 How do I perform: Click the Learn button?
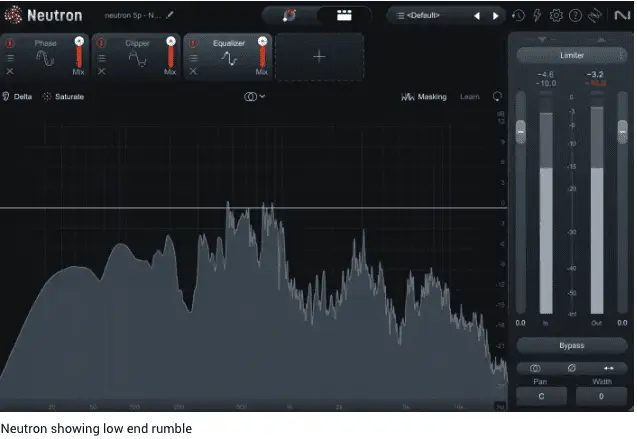pyautogui.click(x=470, y=97)
